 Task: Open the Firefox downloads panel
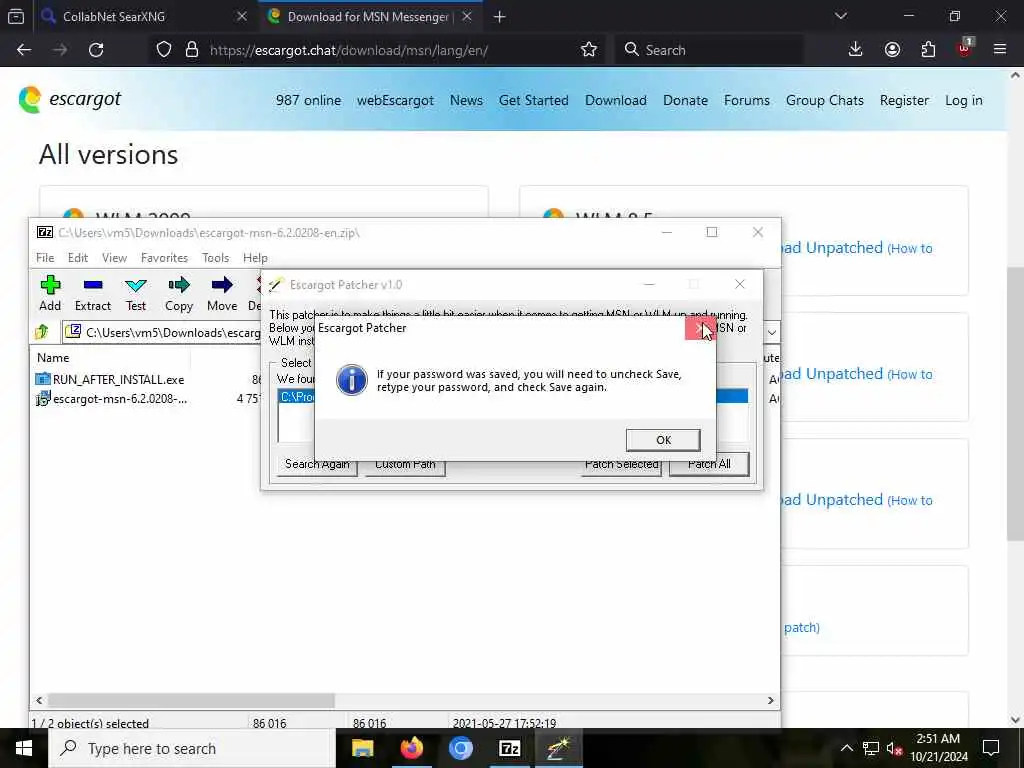click(856, 50)
